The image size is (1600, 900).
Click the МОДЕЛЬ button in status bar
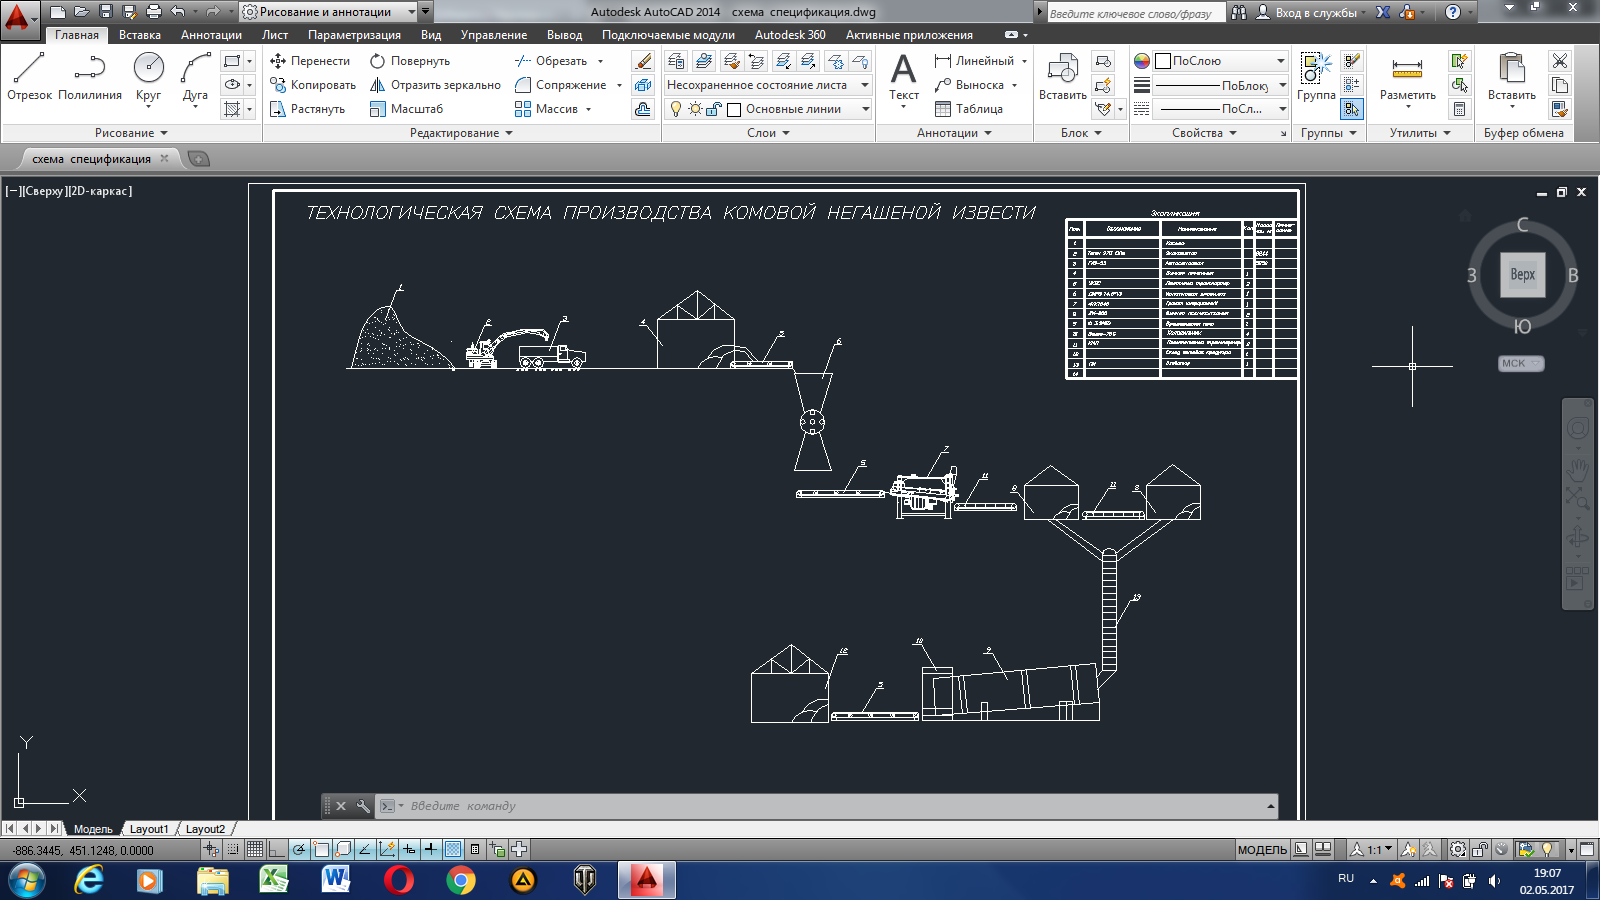tap(1262, 850)
